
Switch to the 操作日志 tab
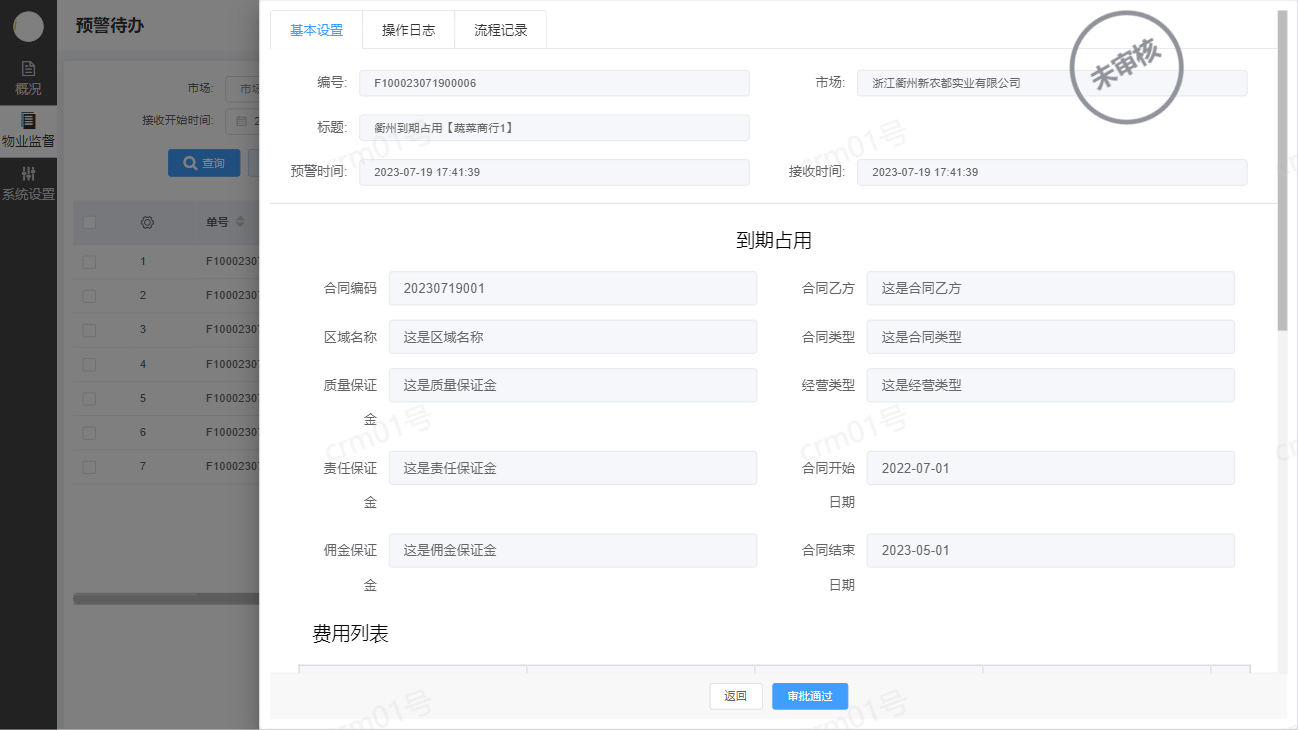coord(408,30)
